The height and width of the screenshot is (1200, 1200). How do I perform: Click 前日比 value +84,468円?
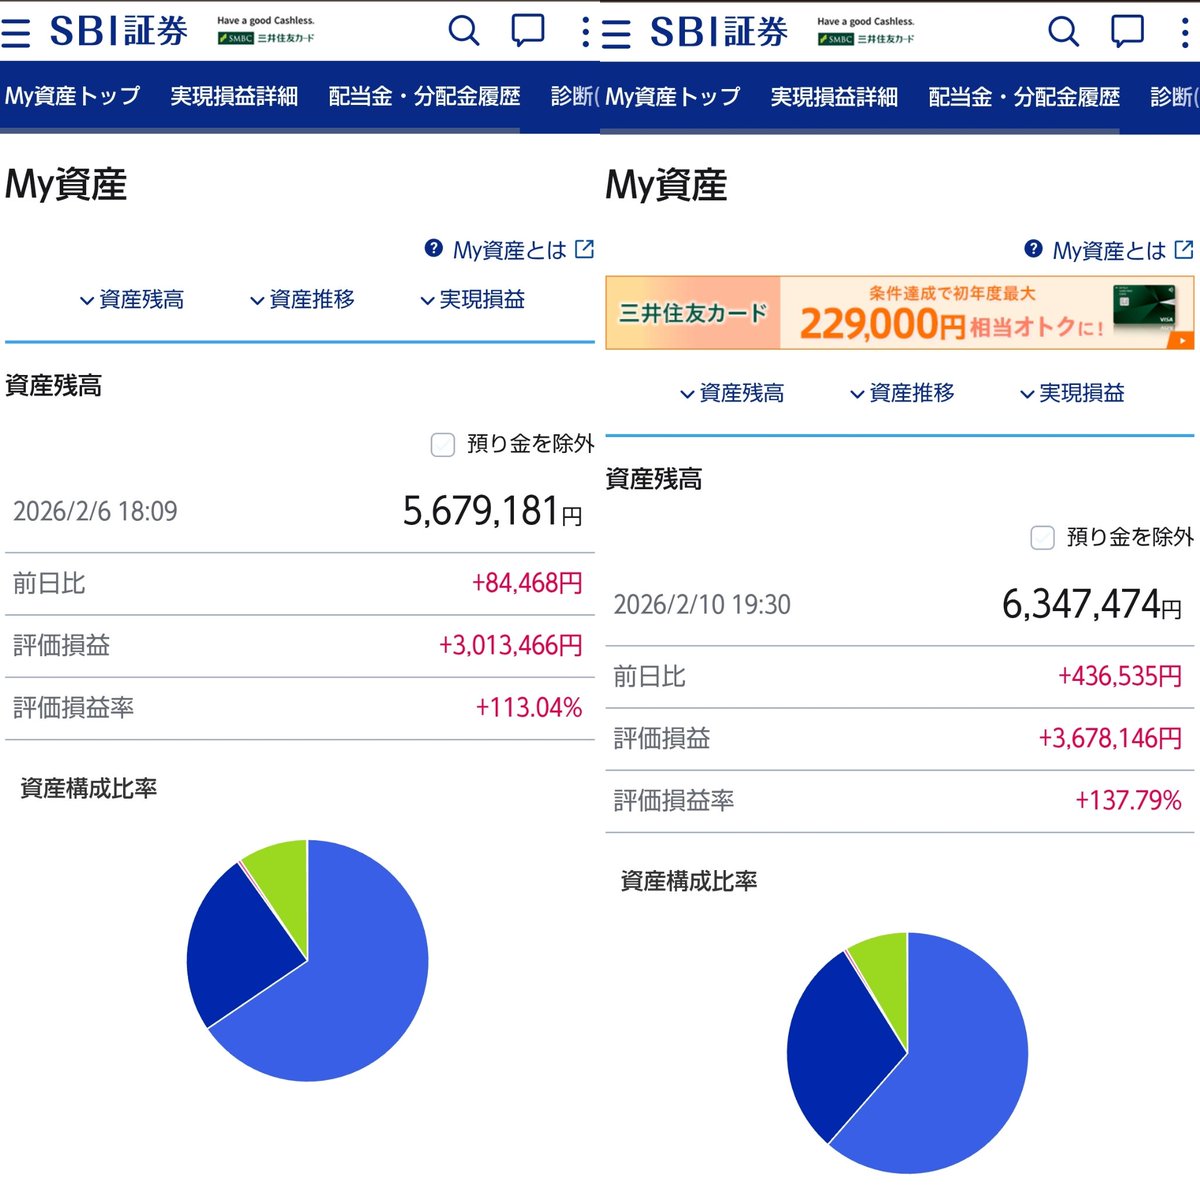[527, 583]
